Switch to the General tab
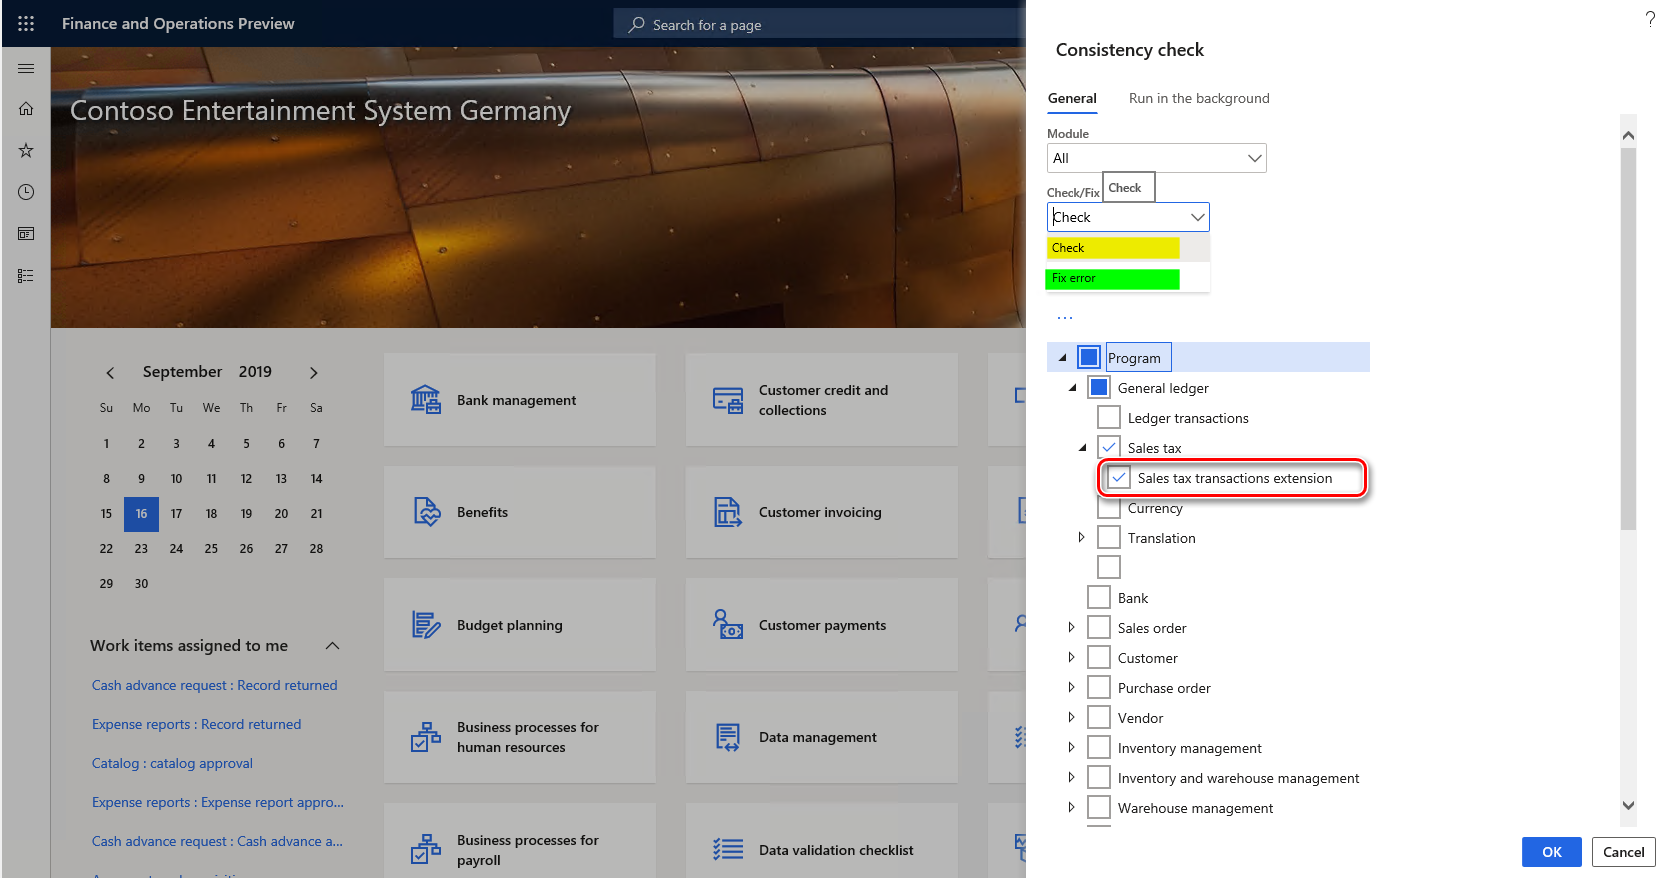 [1072, 98]
